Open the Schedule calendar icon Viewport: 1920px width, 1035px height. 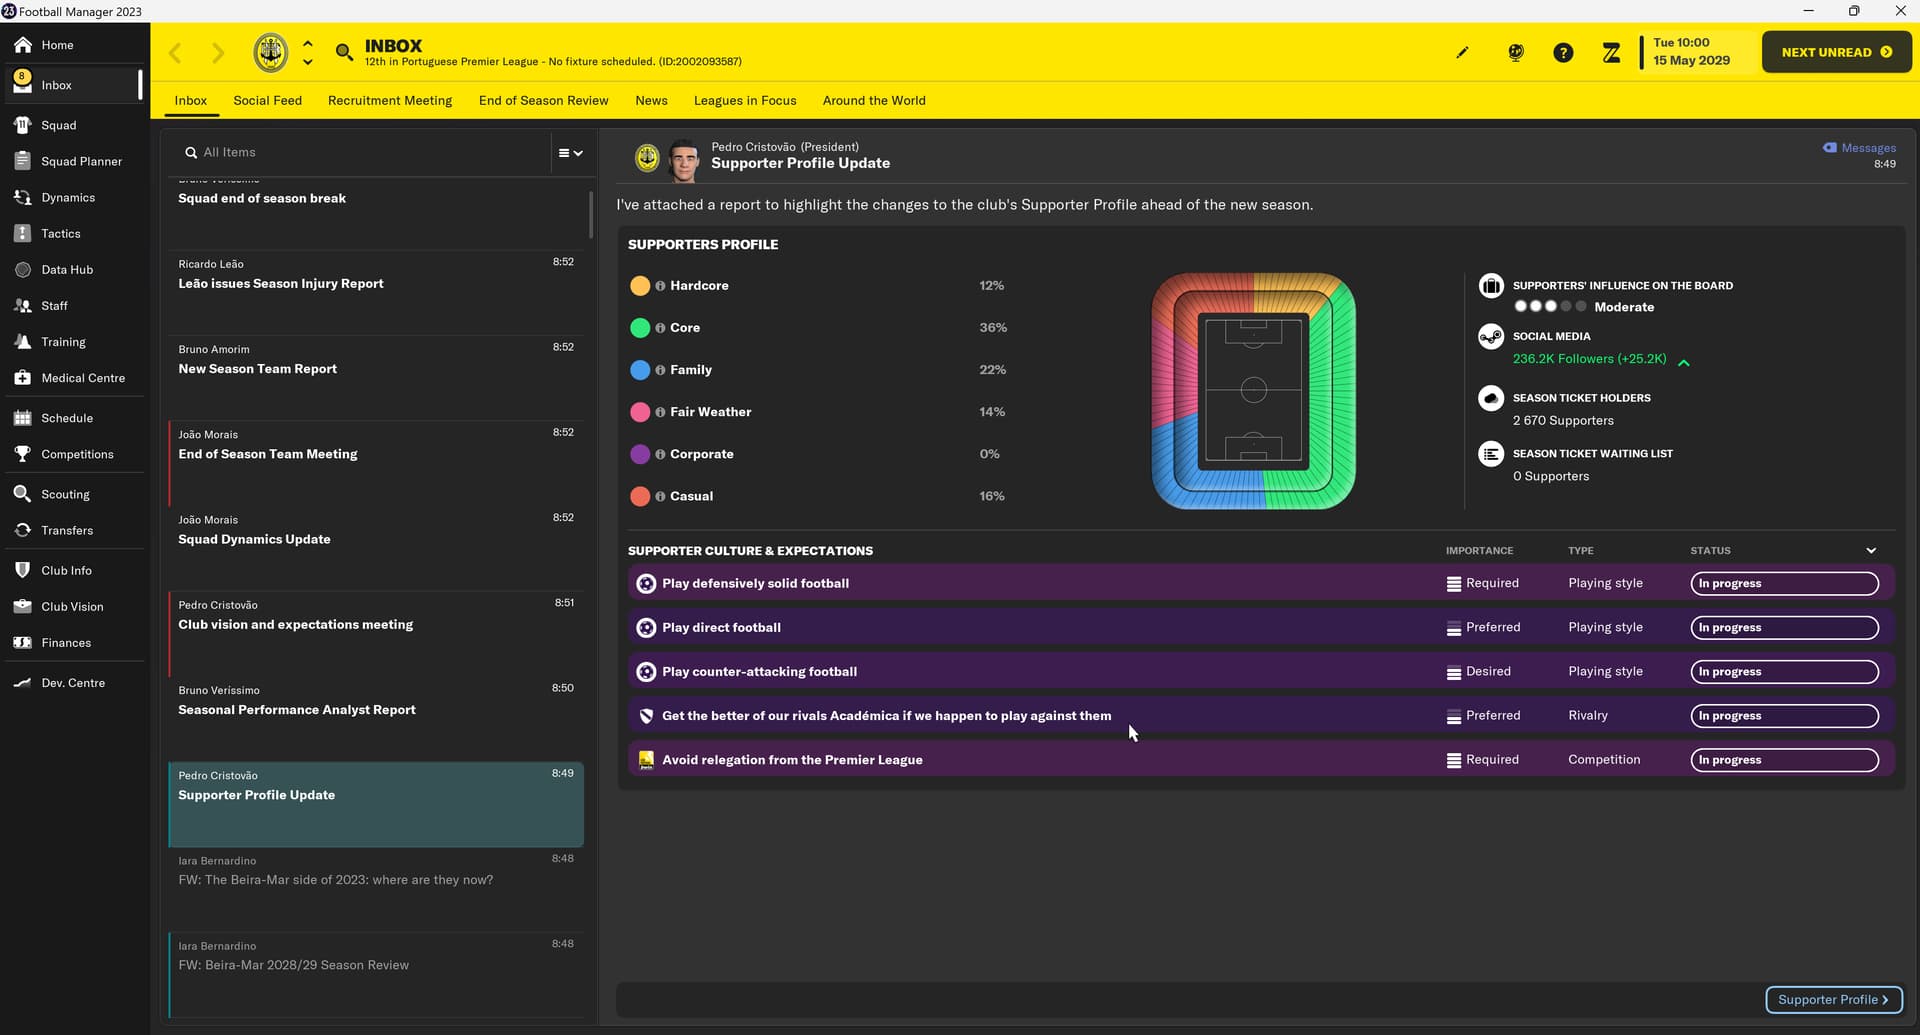pyautogui.click(x=22, y=418)
